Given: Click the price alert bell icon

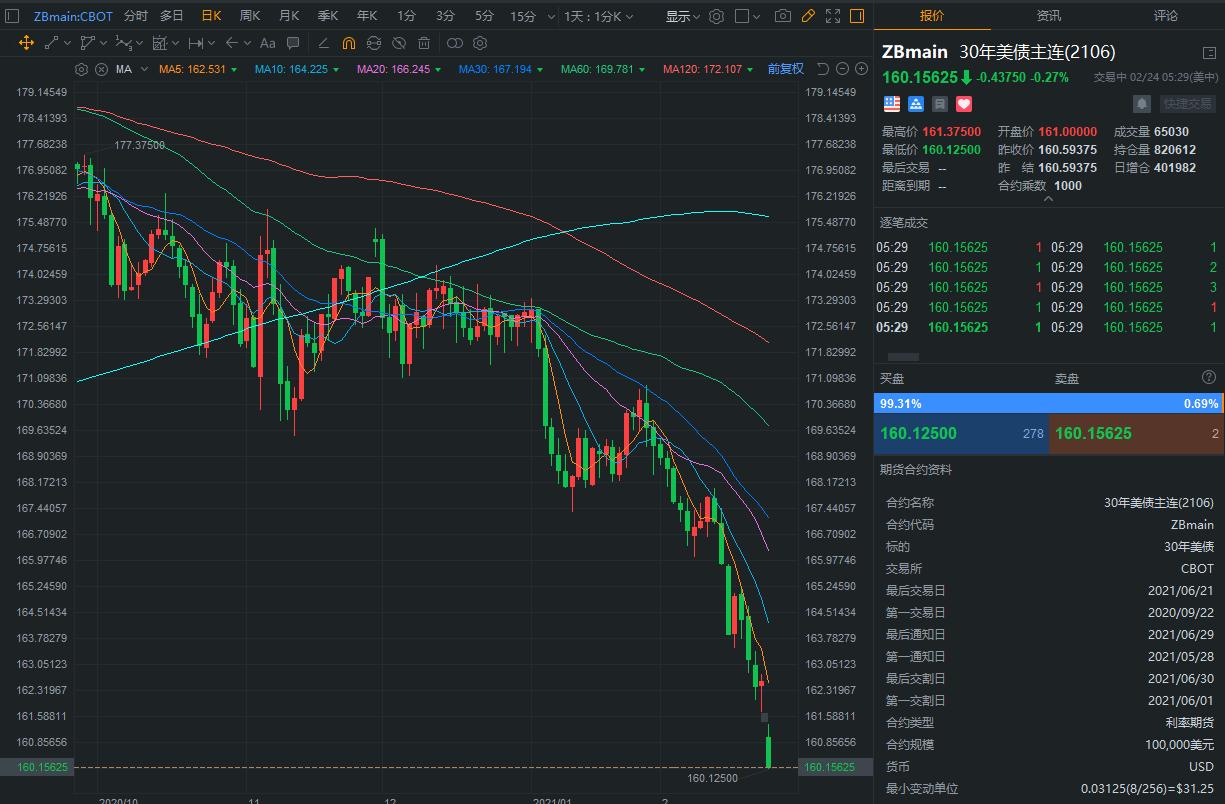Looking at the screenshot, I should [1141, 103].
